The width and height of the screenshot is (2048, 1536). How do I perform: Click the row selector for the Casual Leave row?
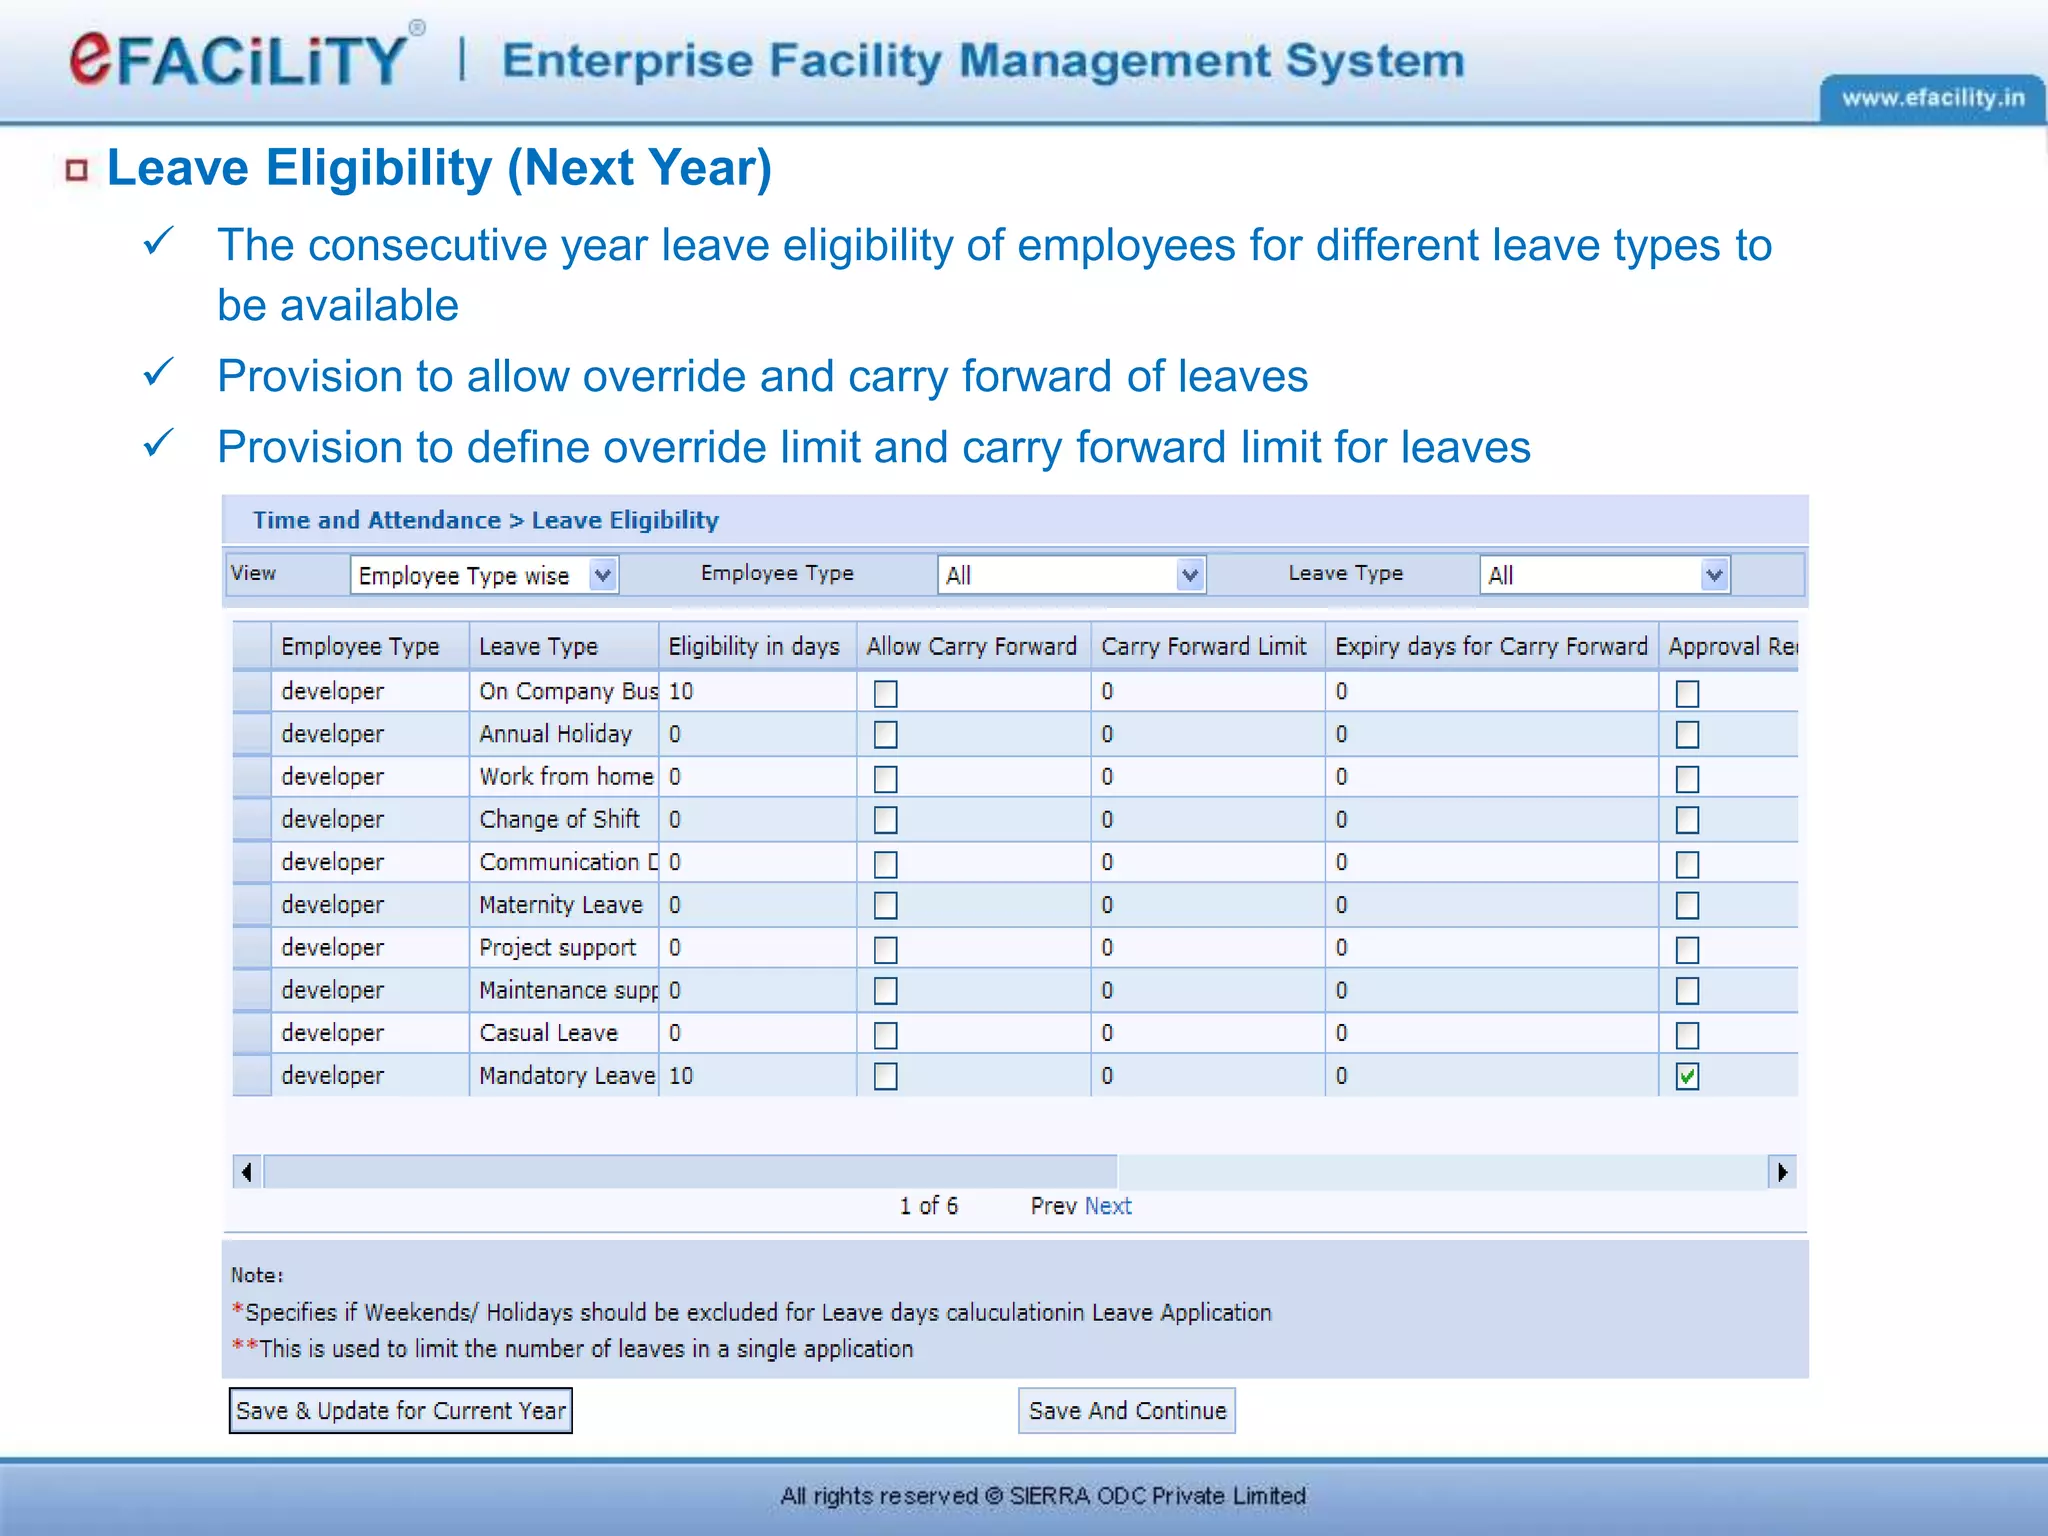(x=252, y=1032)
